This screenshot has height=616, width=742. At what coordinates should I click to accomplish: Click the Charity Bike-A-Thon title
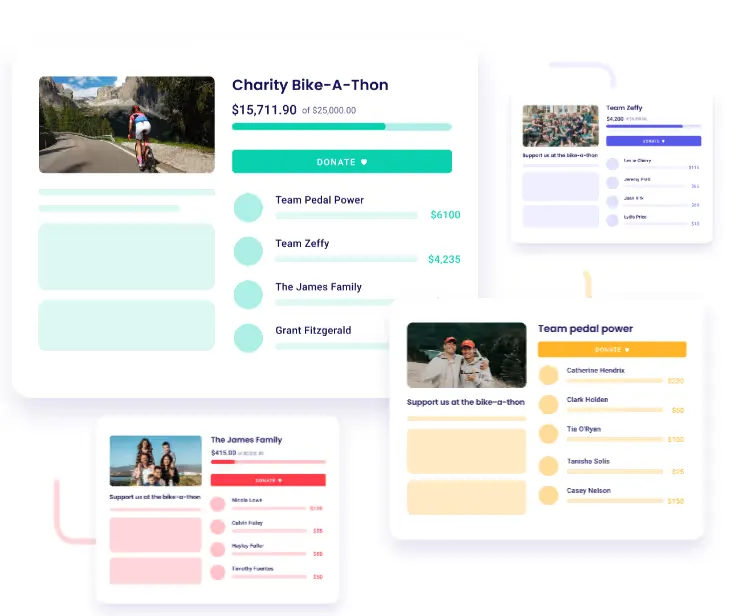310,85
